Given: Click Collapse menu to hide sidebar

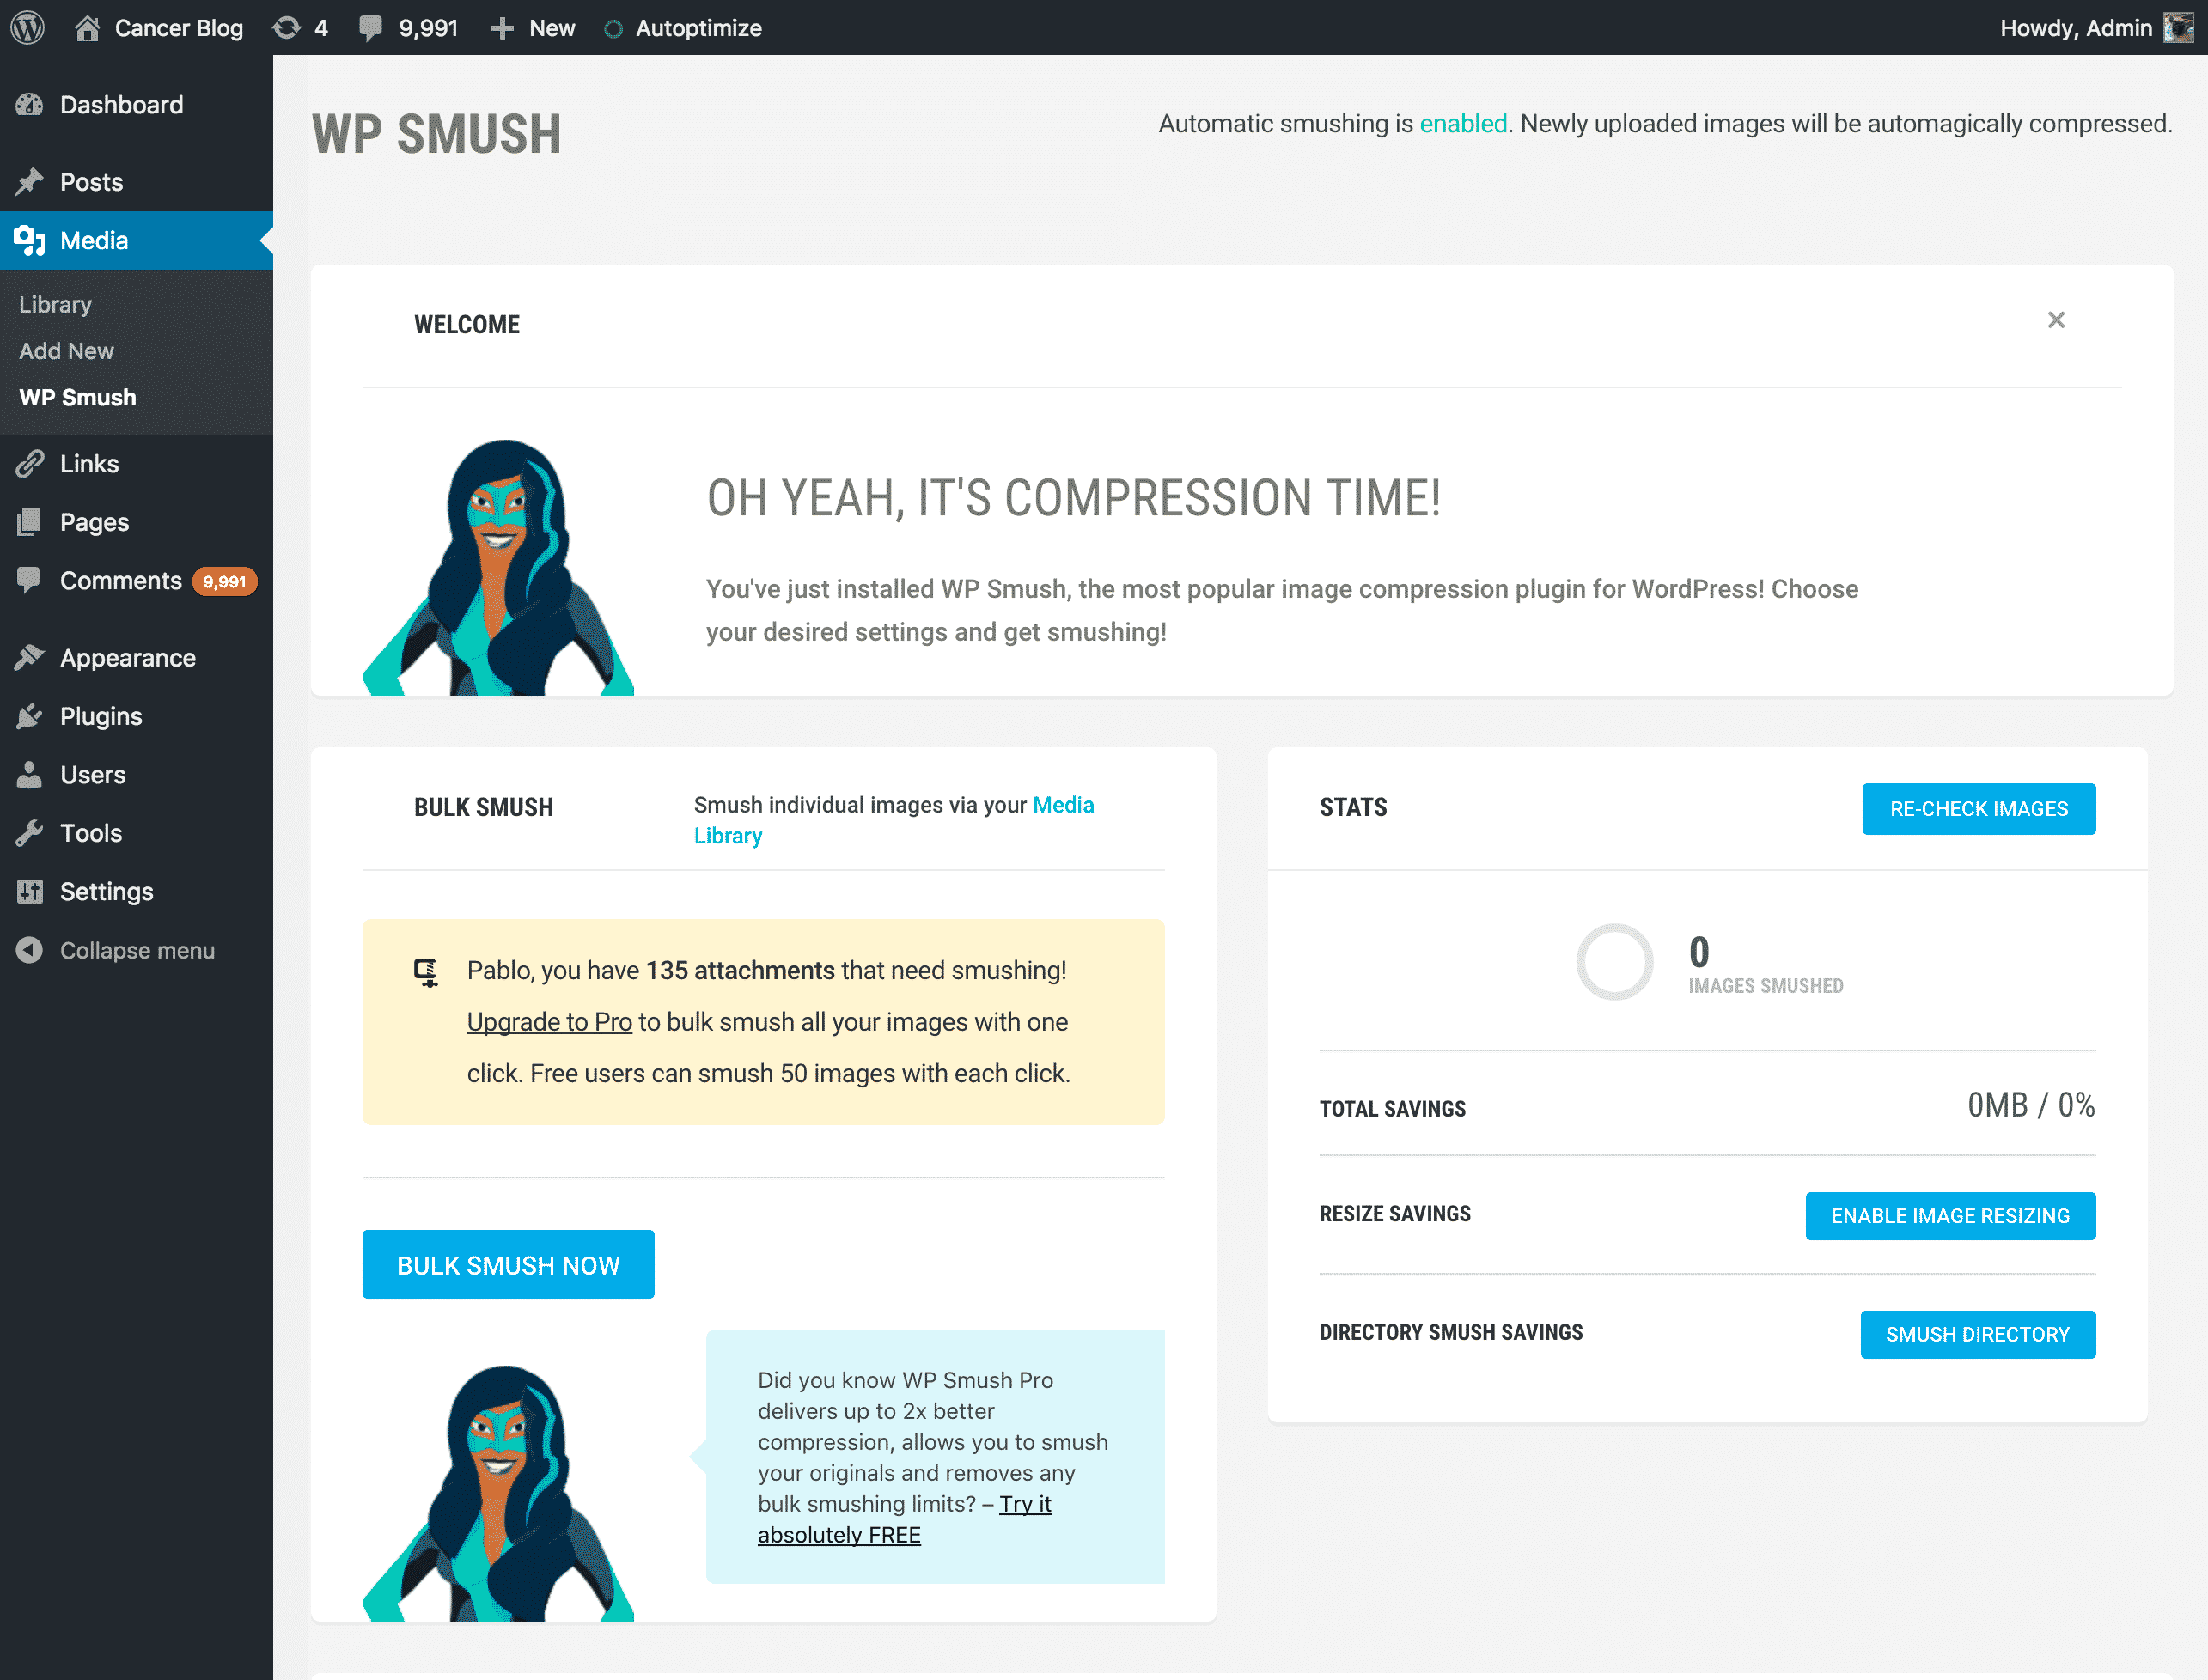Looking at the screenshot, I should point(137,949).
